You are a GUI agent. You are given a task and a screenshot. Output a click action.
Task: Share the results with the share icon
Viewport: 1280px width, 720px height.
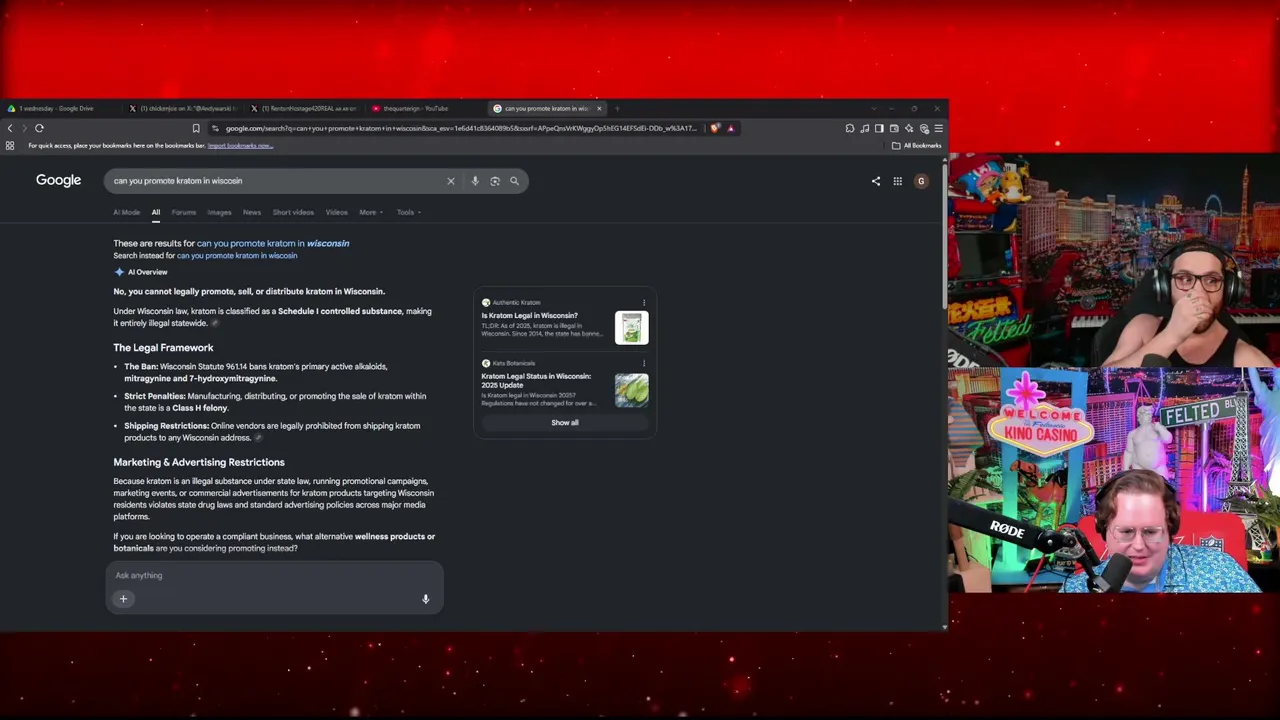[x=876, y=181]
